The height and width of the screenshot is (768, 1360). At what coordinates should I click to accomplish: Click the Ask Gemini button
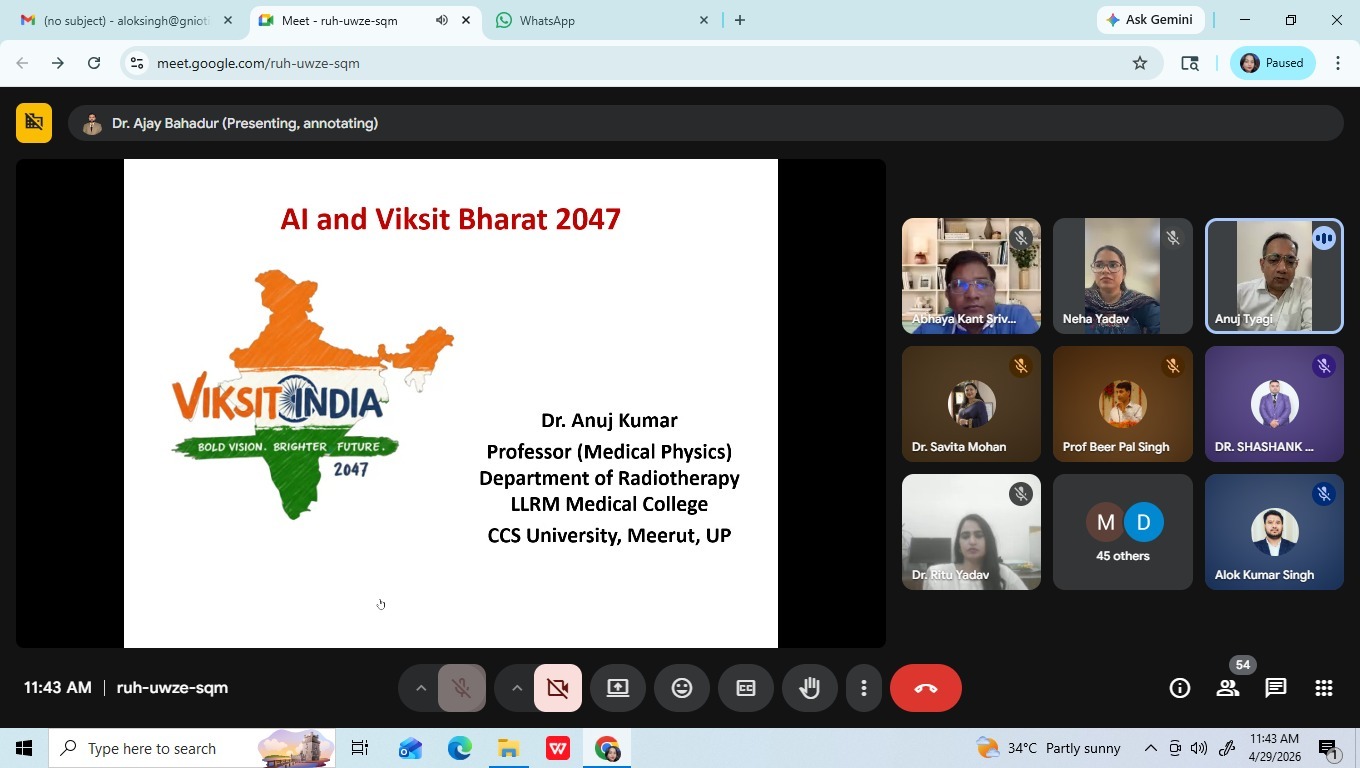click(x=1150, y=20)
